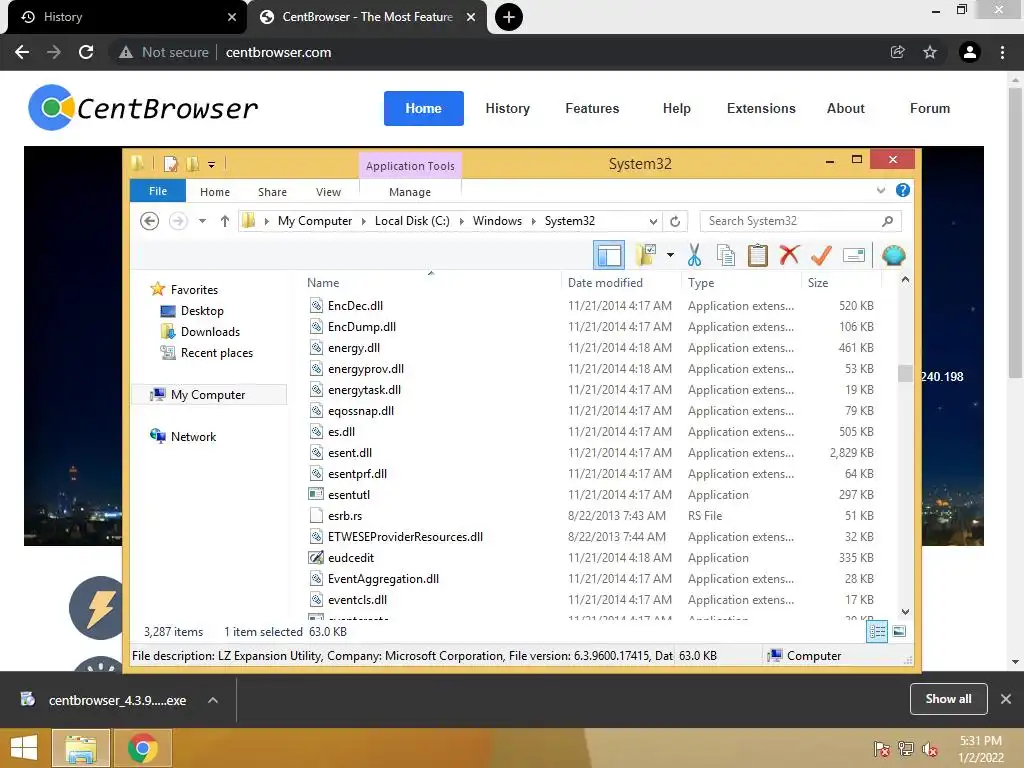Open the folder options toolbar dropdown arrow
This screenshot has width=1024, height=768.
click(670, 255)
